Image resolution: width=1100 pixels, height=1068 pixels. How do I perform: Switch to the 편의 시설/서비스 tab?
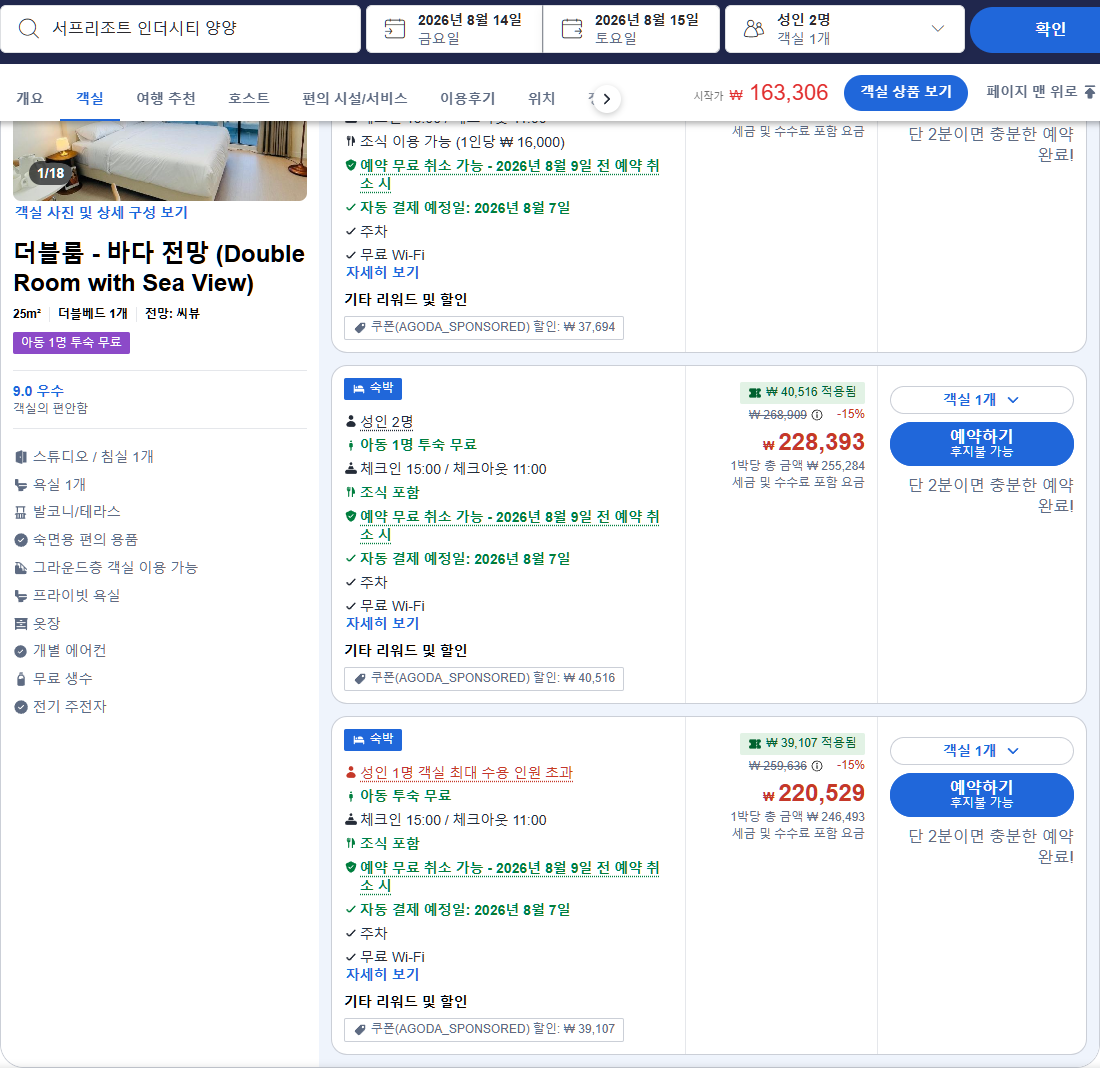[x=354, y=98]
